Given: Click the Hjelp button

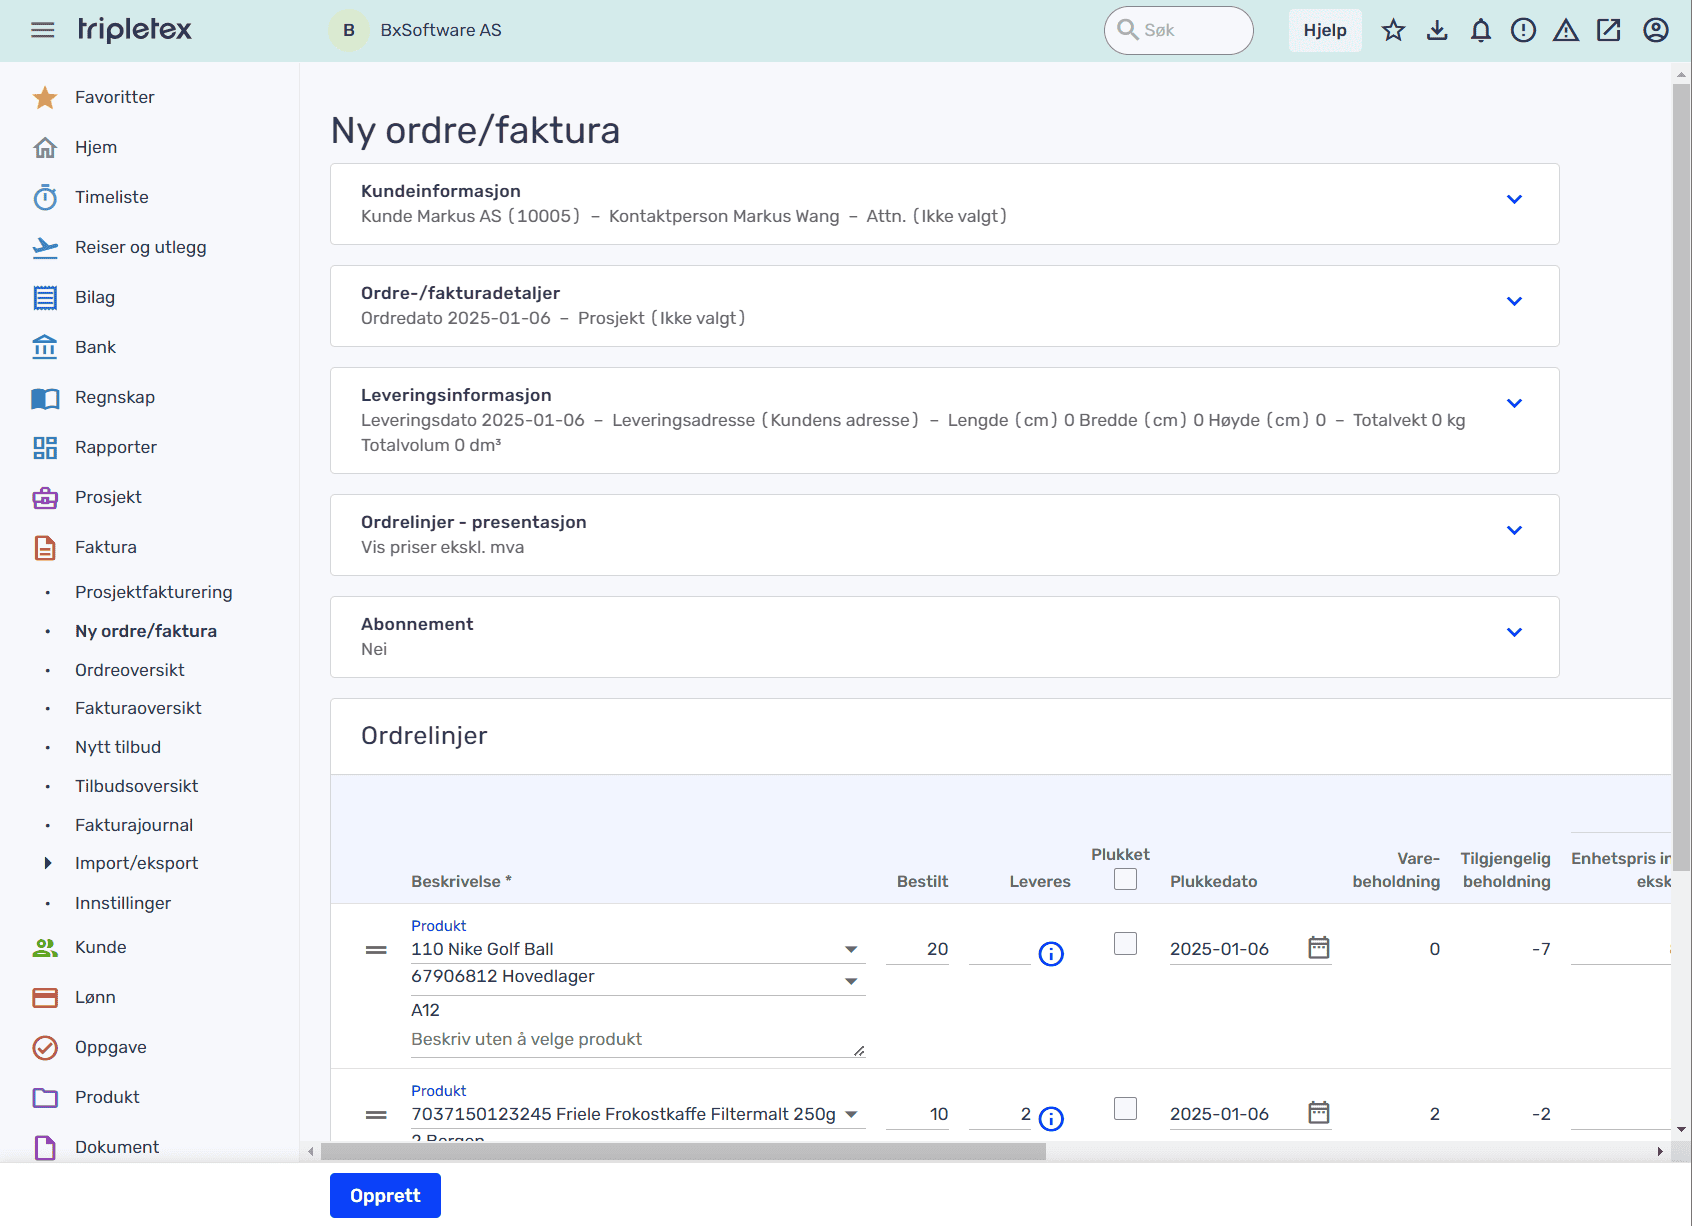Looking at the screenshot, I should point(1324,30).
